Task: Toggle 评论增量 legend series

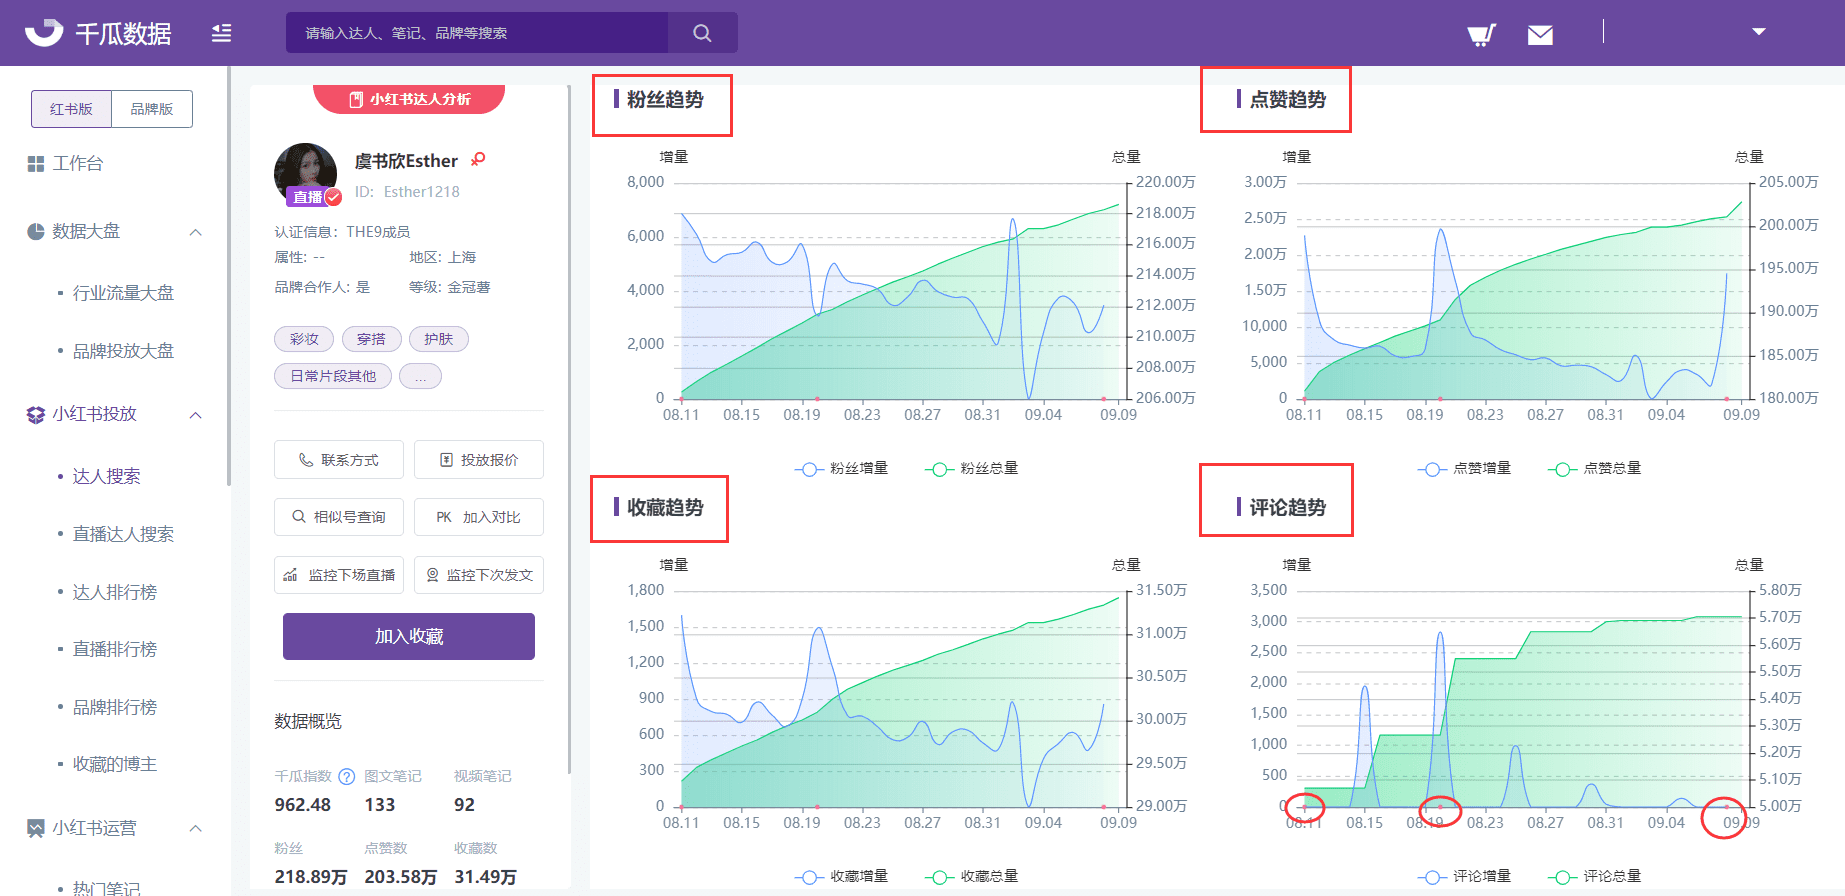Action: (1465, 877)
